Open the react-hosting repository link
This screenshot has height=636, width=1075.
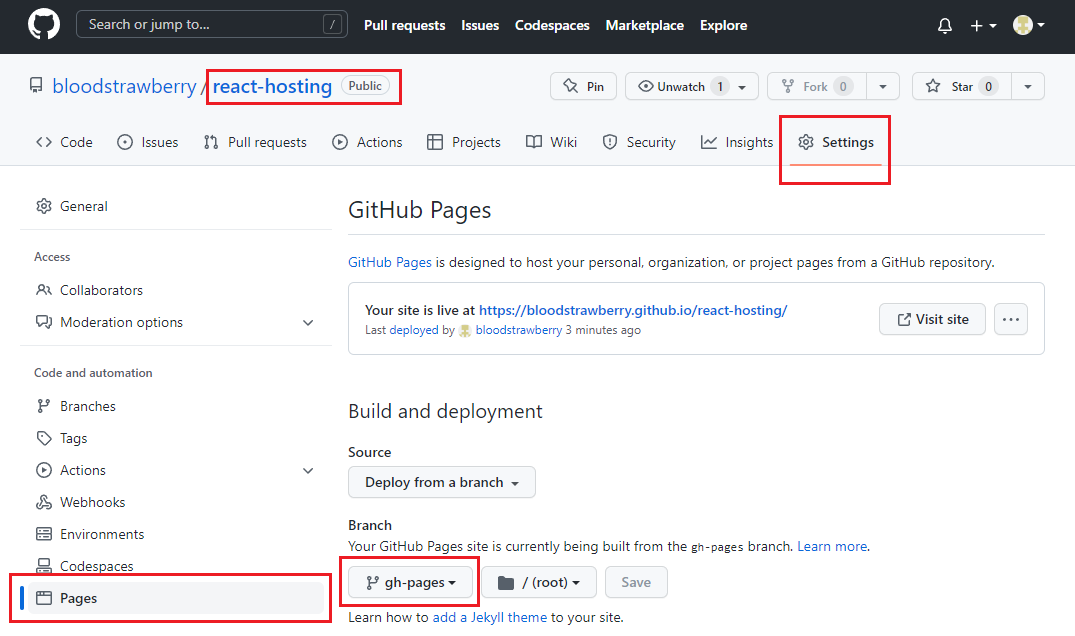272,86
